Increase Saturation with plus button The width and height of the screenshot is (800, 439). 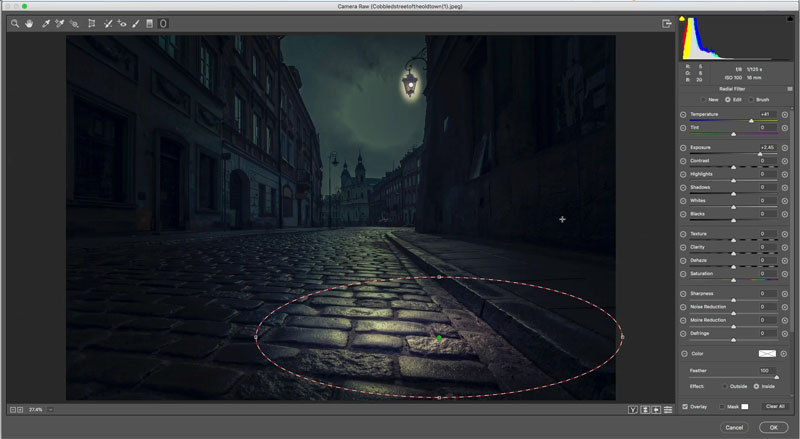coord(785,274)
